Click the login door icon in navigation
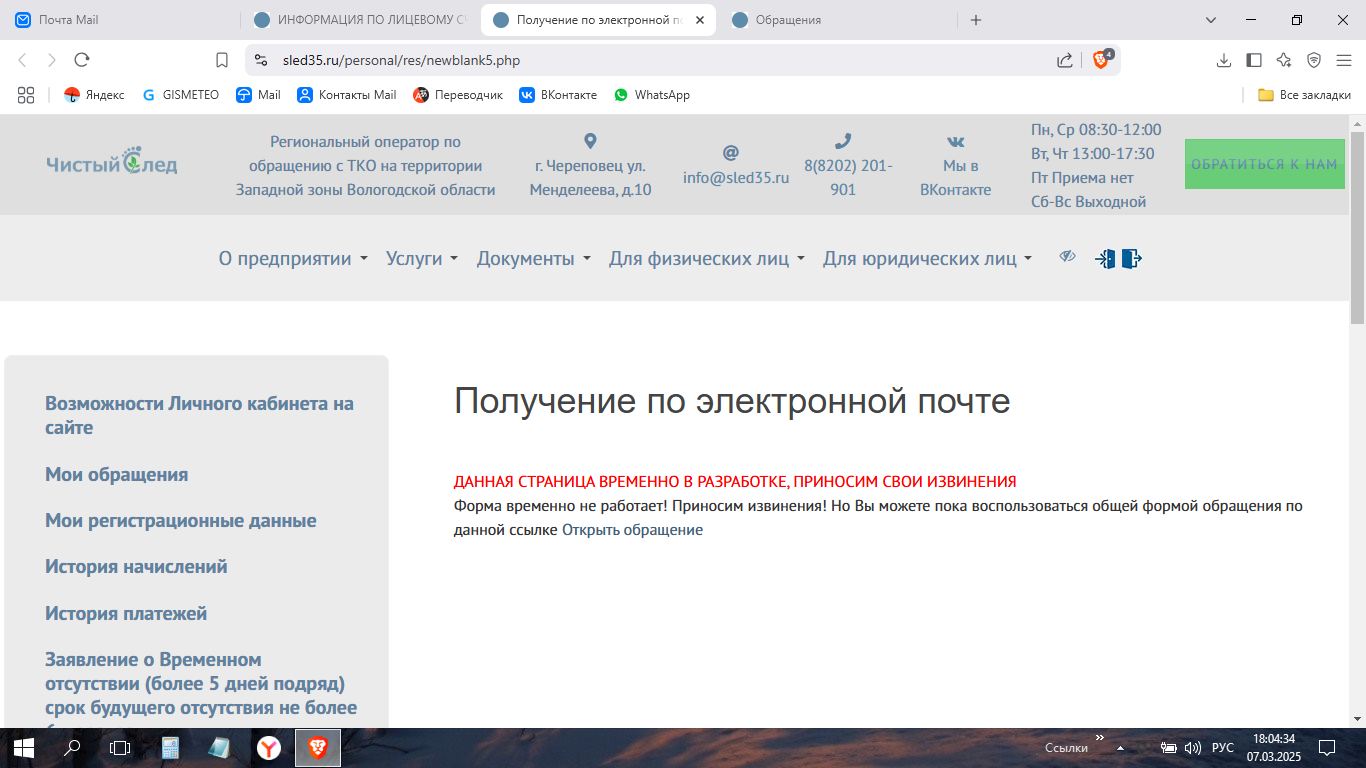The height and width of the screenshot is (768, 1366). pos(1105,259)
